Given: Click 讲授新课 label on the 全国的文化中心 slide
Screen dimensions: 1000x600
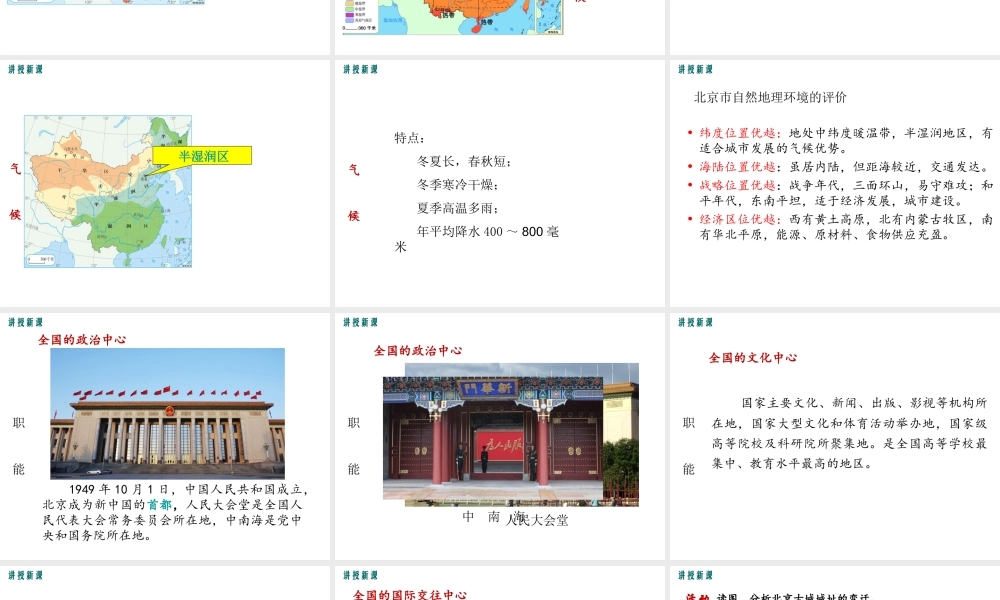Looking at the screenshot, I should [695, 323].
